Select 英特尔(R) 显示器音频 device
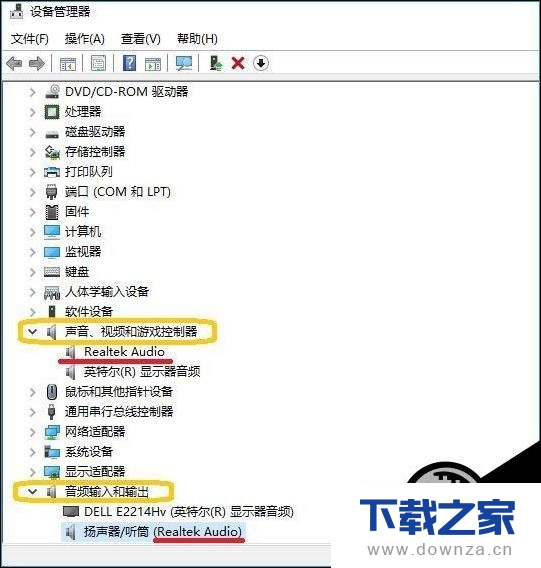 point(142,372)
